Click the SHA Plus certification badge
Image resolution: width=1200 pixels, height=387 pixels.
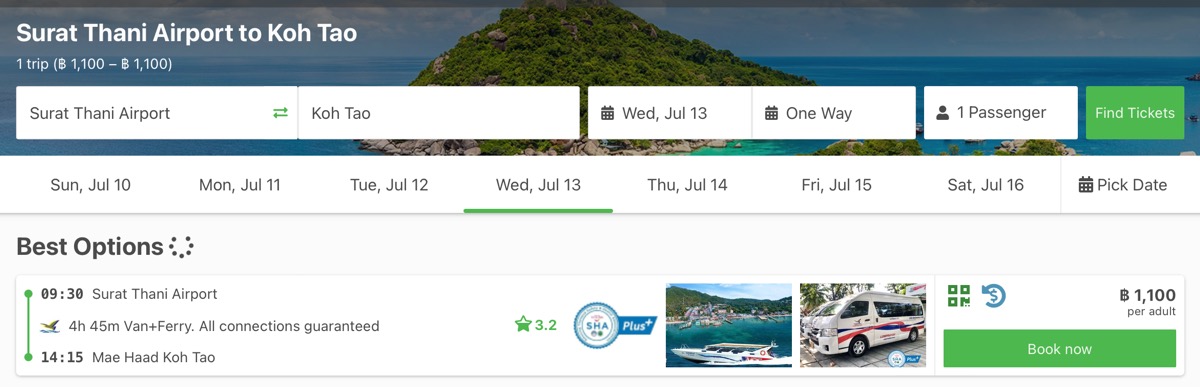(614, 325)
